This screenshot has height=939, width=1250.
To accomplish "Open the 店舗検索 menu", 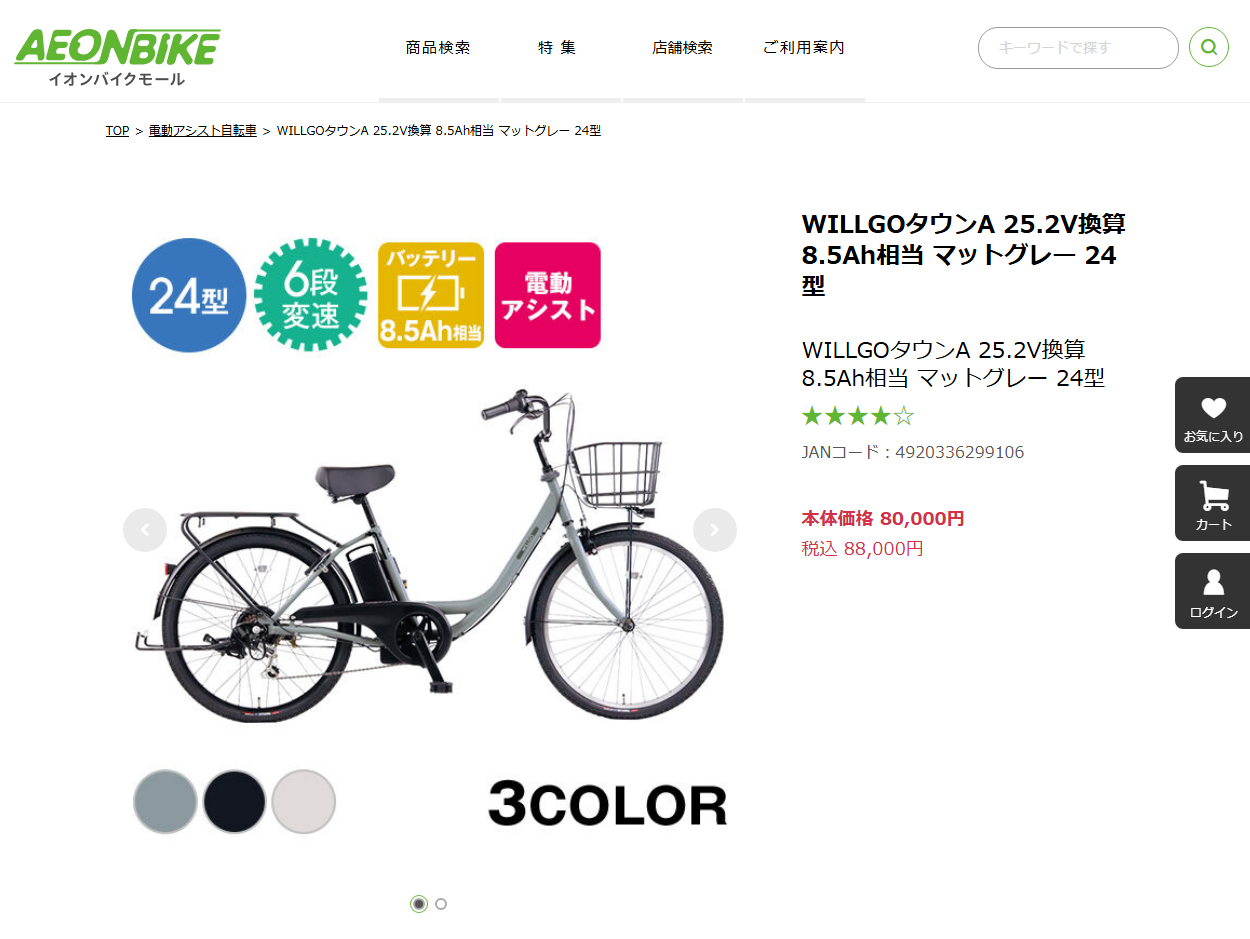I will 682,48.
